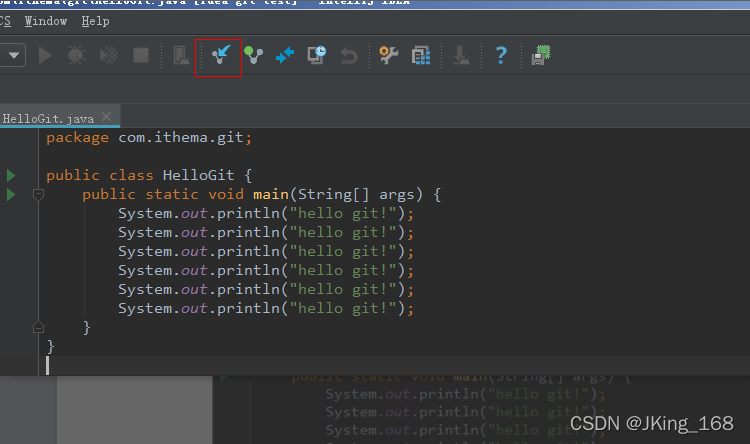Open the Window menu
Viewport: 750px width, 444px height.
pos(46,21)
